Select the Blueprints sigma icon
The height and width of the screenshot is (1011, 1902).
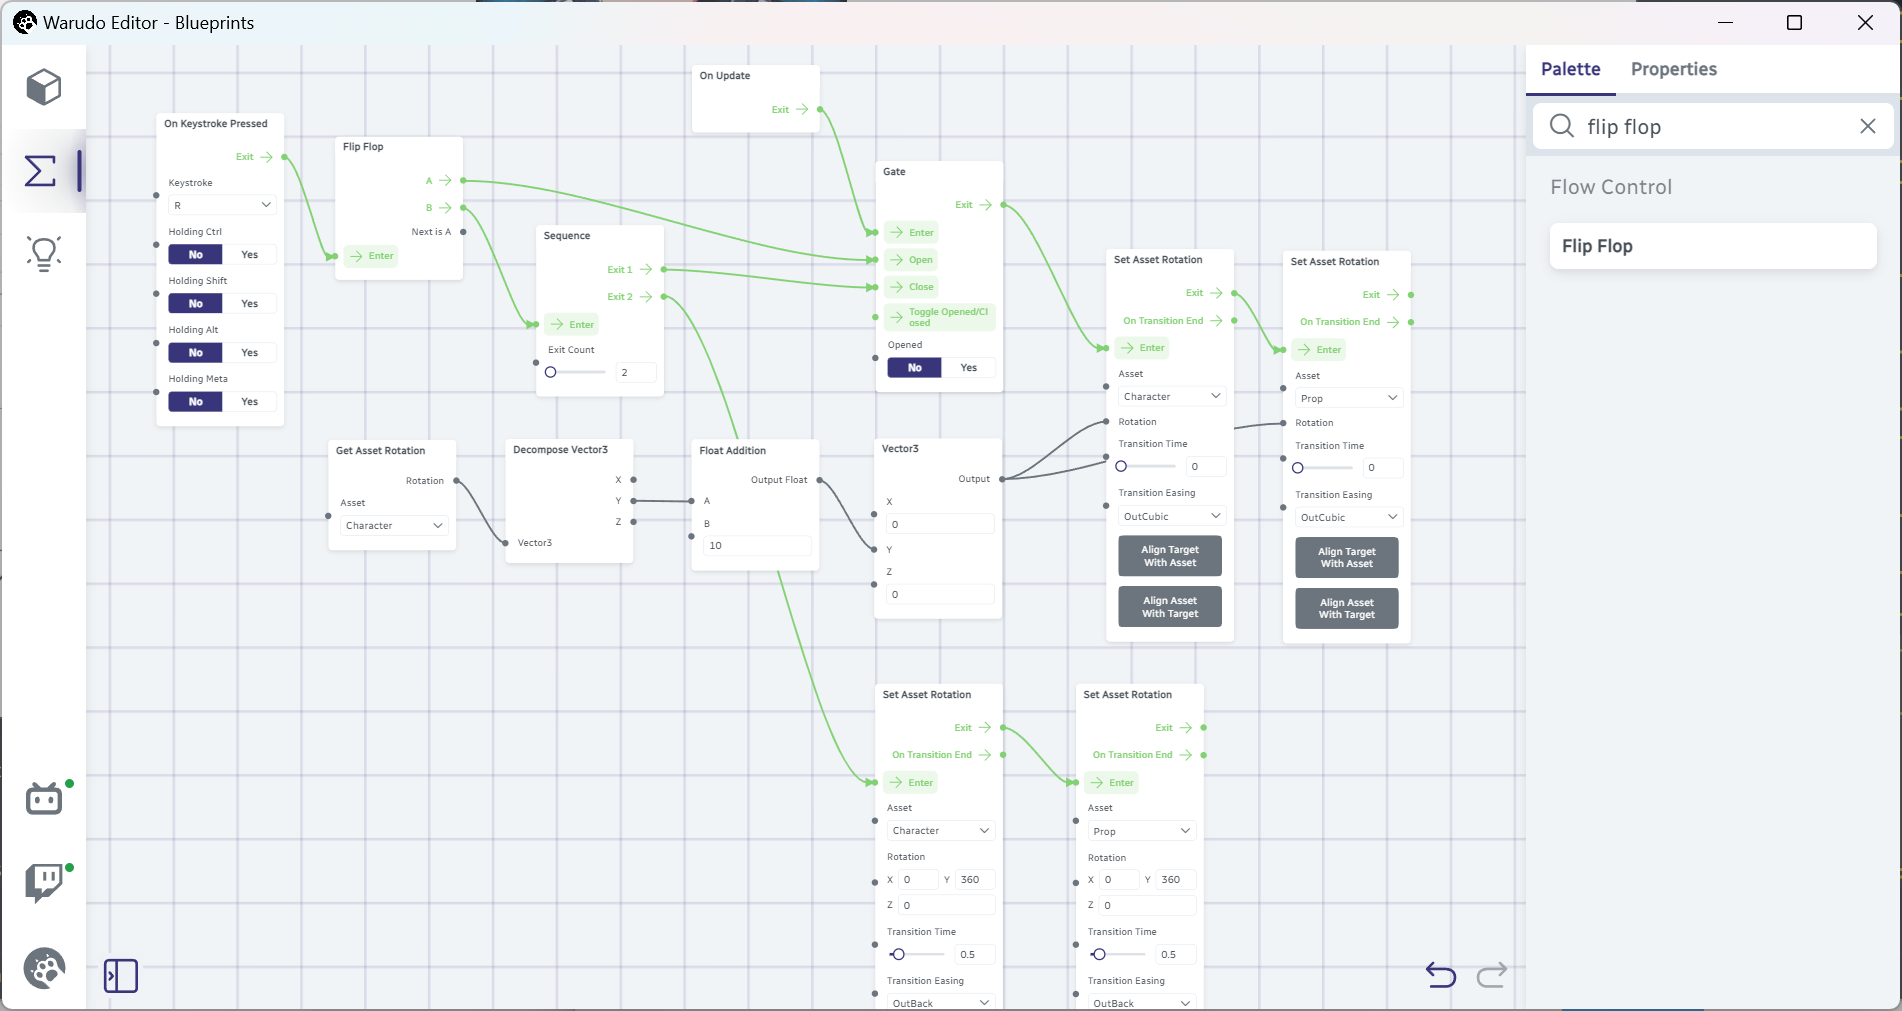point(41,171)
